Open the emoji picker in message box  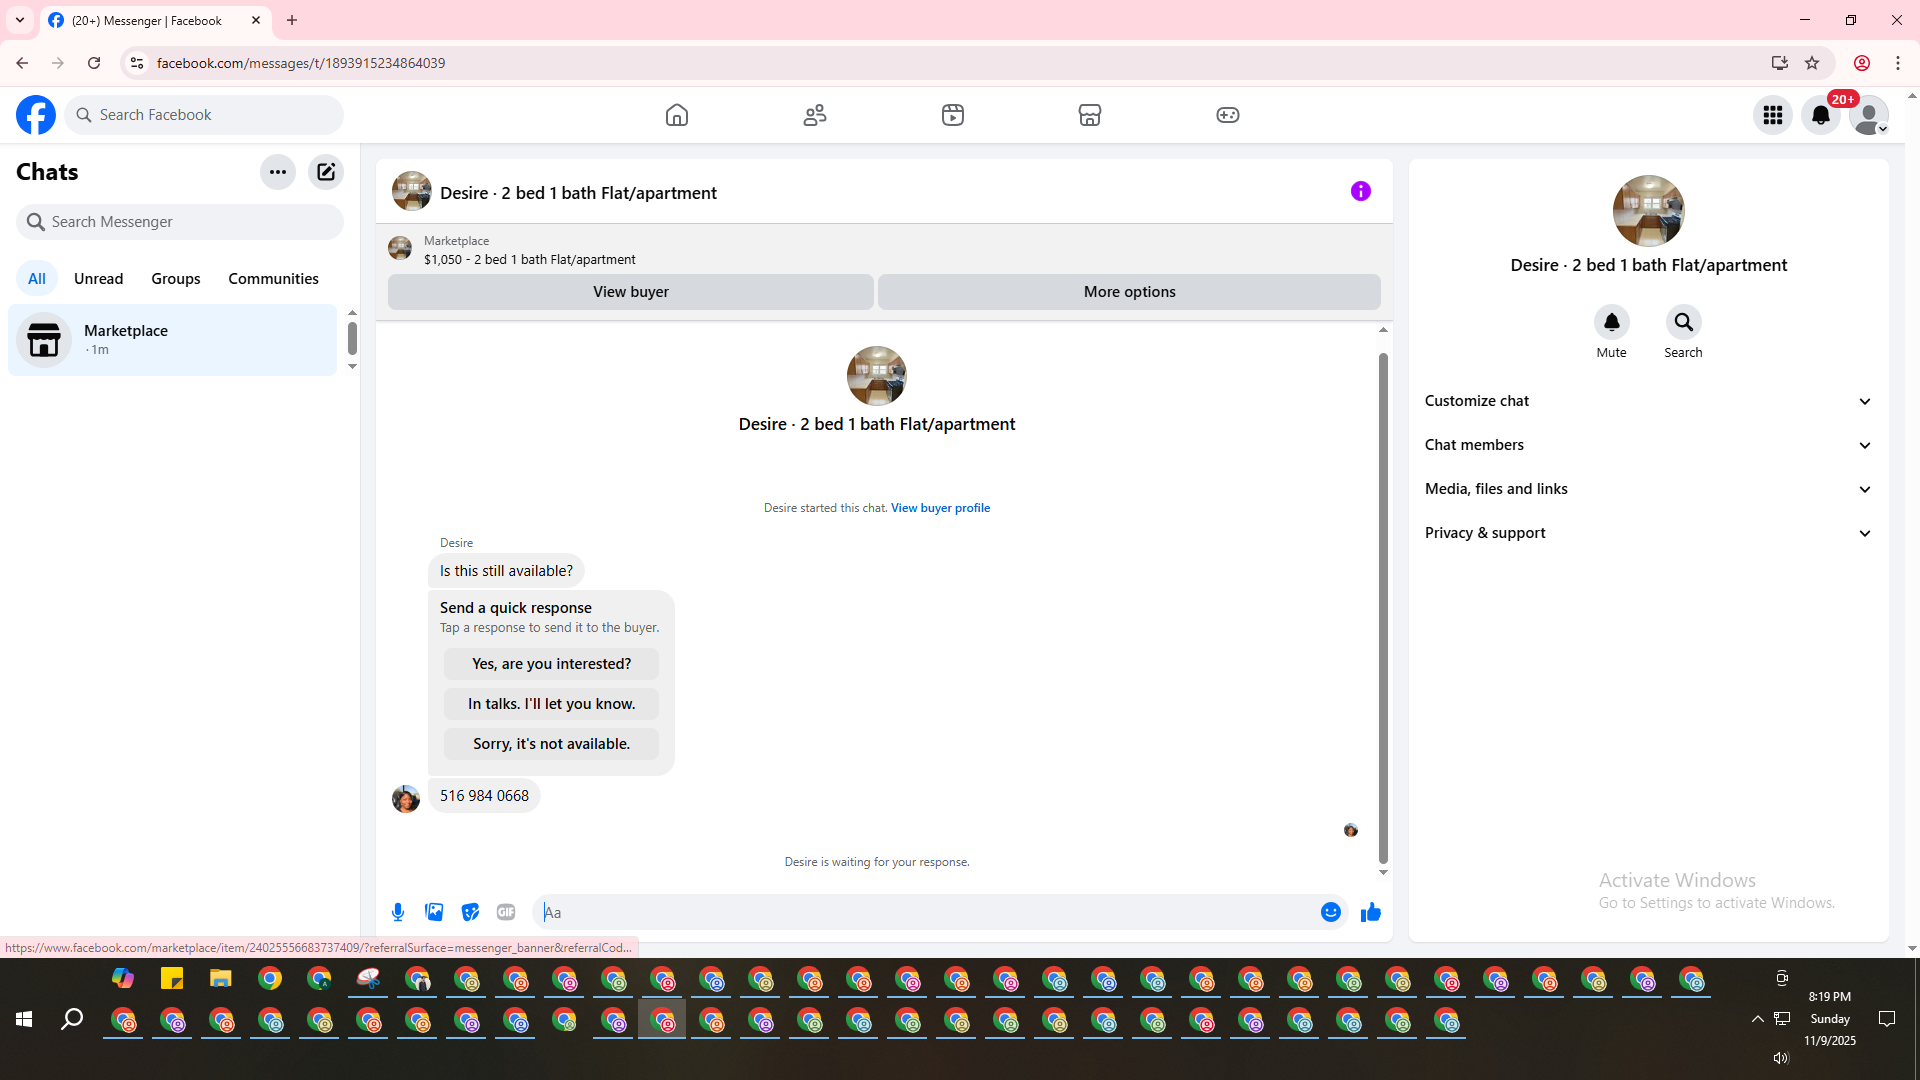tap(1330, 912)
